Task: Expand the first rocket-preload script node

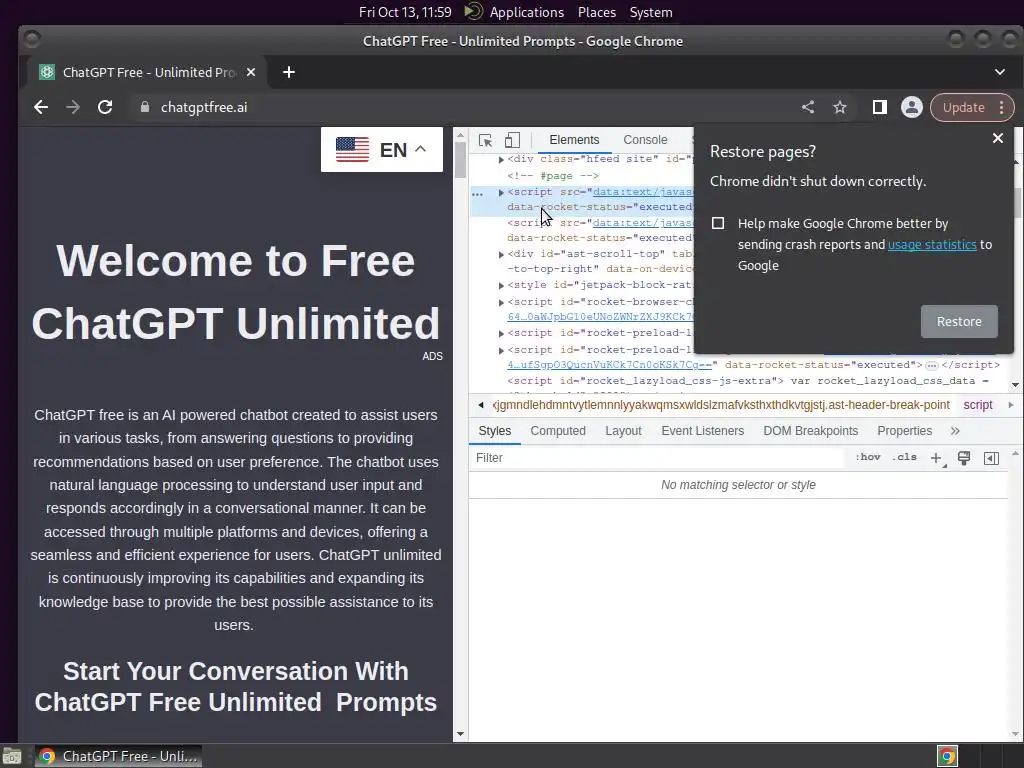Action: pyautogui.click(x=501, y=334)
